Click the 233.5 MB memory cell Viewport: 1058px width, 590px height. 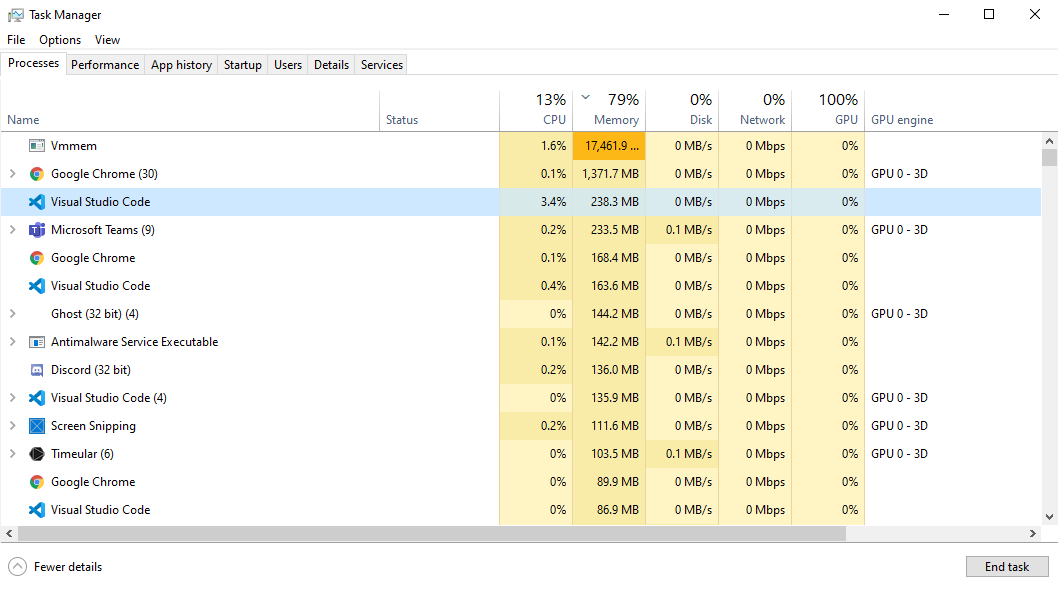click(609, 230)
